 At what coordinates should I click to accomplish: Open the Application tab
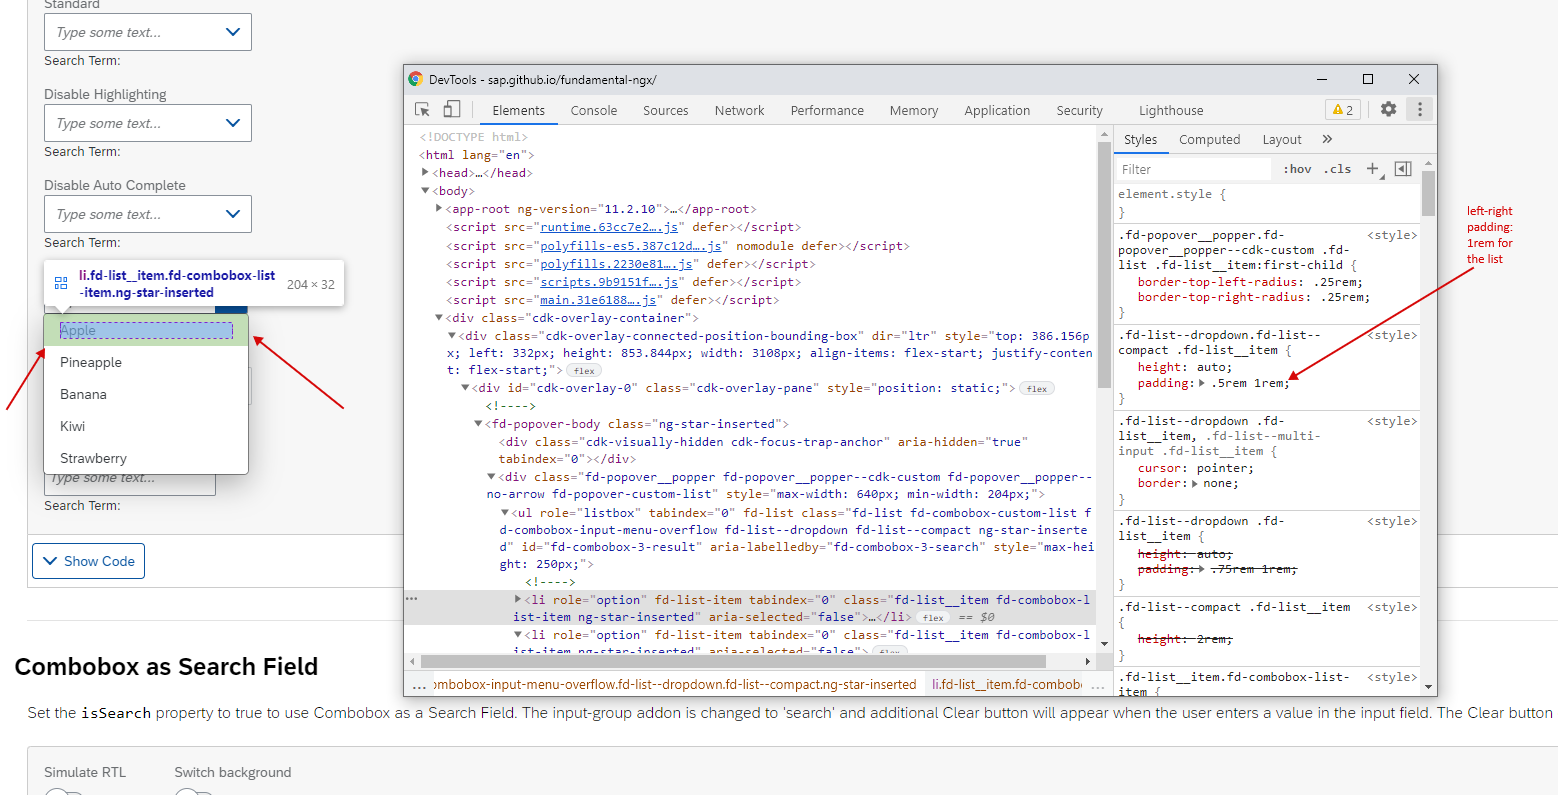[x=997, y=110]
